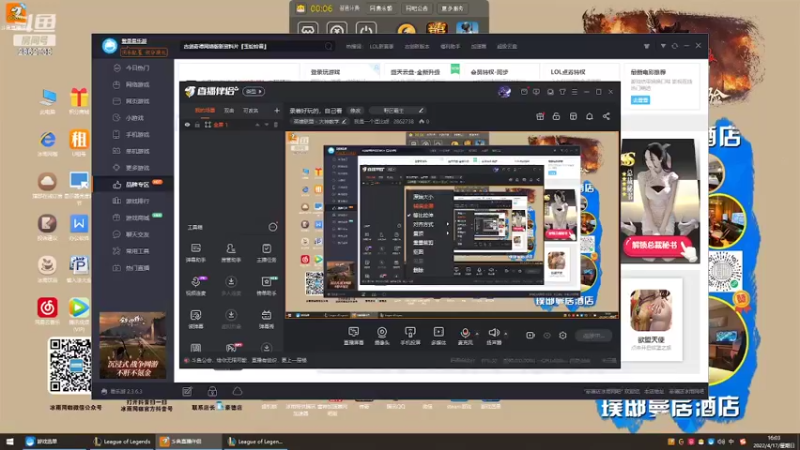The width and height of the screenshot is (800, 450).
Task: Toggle the lock on 全屏1 source
Action: (197, 124)
